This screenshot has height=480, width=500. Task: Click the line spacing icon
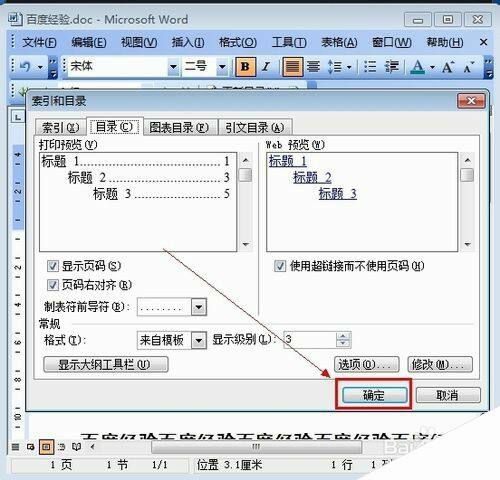(x=335, y=67)
